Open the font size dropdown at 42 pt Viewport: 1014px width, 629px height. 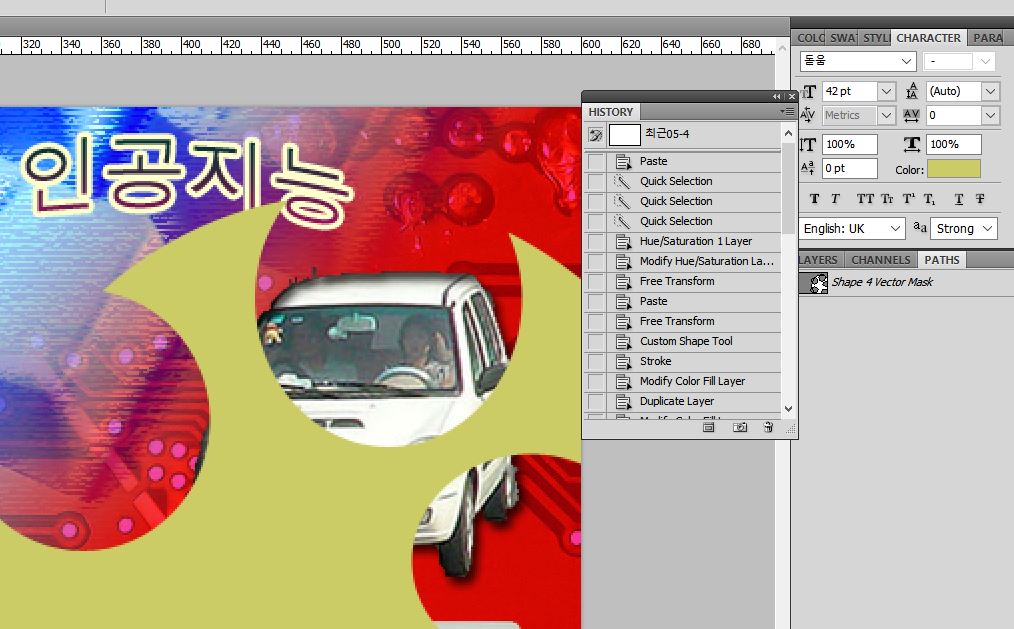coord(887,91)
